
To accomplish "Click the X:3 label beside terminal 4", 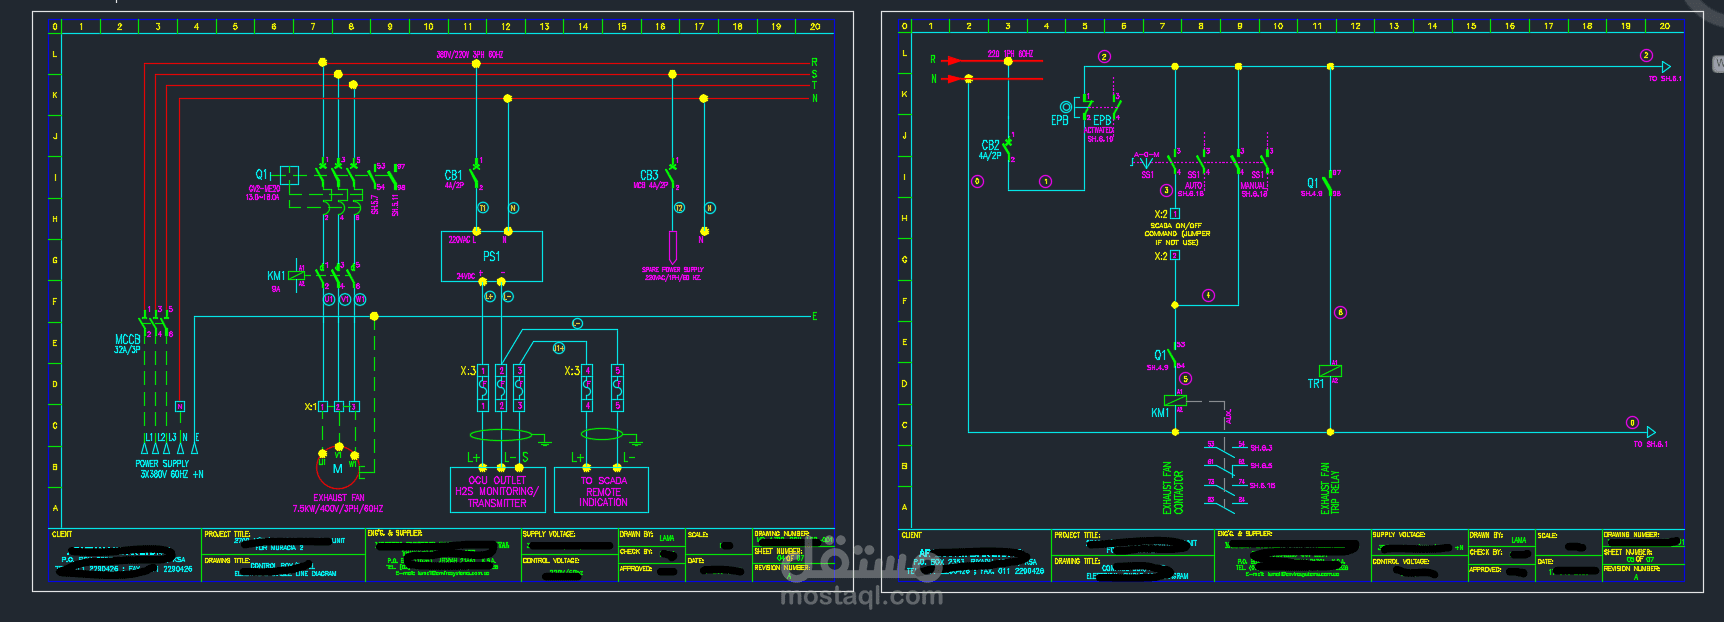I will 572,371.
